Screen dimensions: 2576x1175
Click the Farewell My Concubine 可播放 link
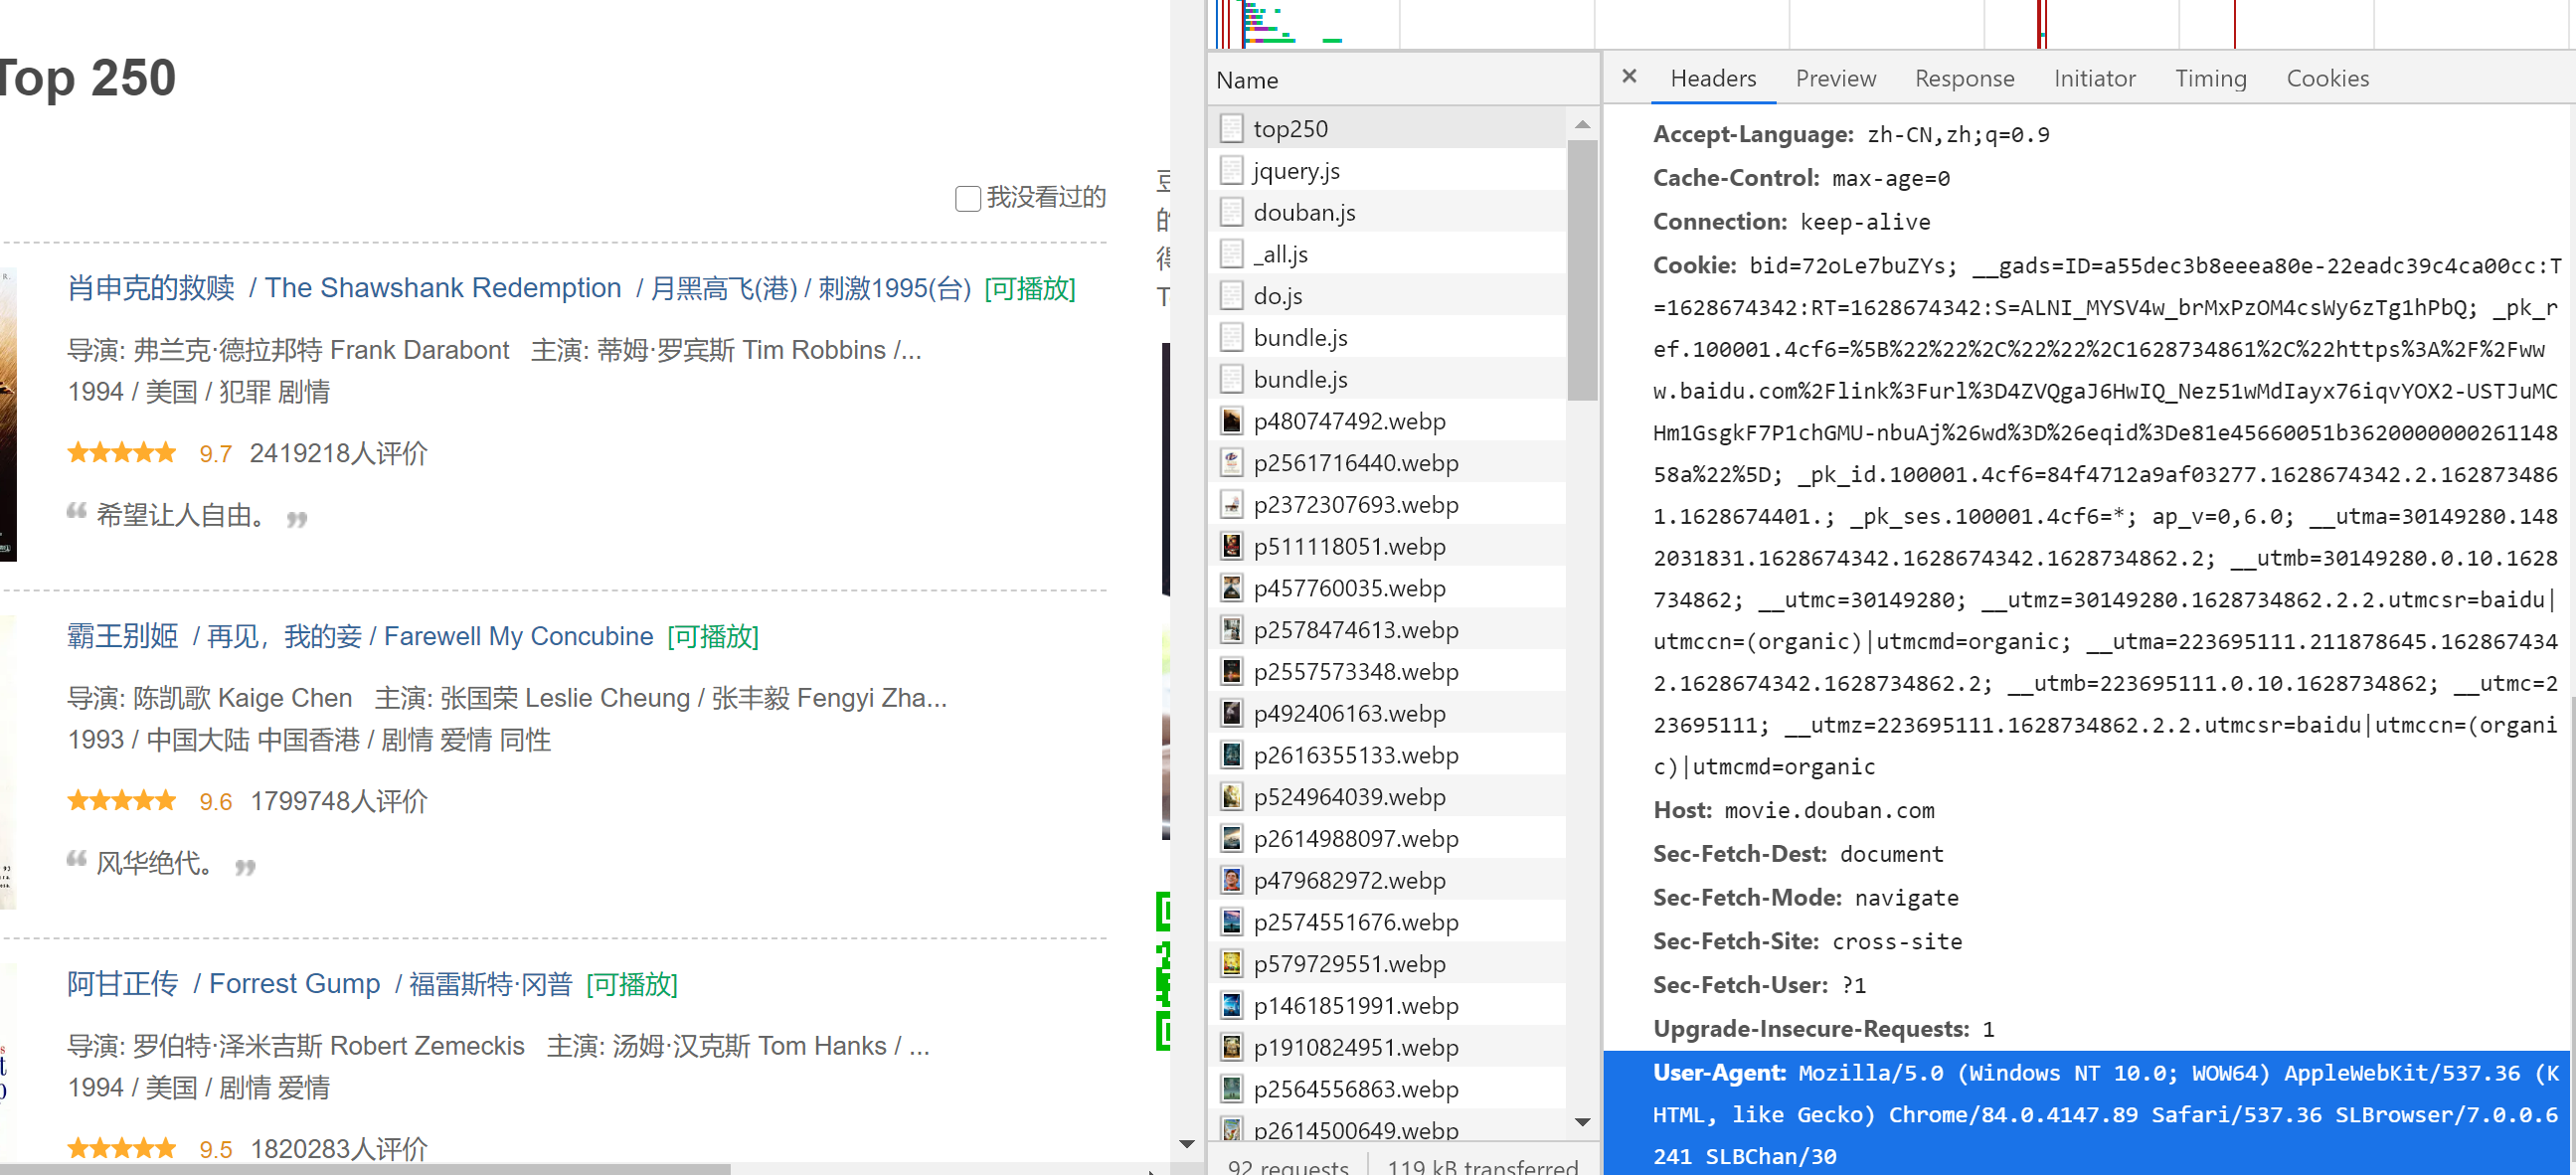[x=713, y=636]
